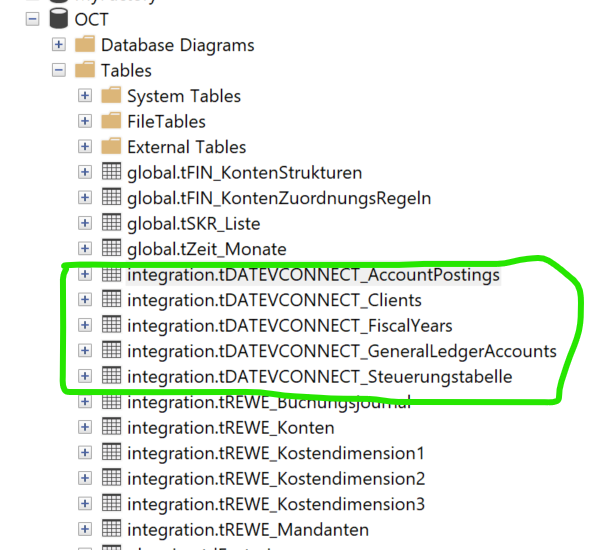Select the Tables label
This screenshot has width=609, height=550.
[x=126, y=71]
